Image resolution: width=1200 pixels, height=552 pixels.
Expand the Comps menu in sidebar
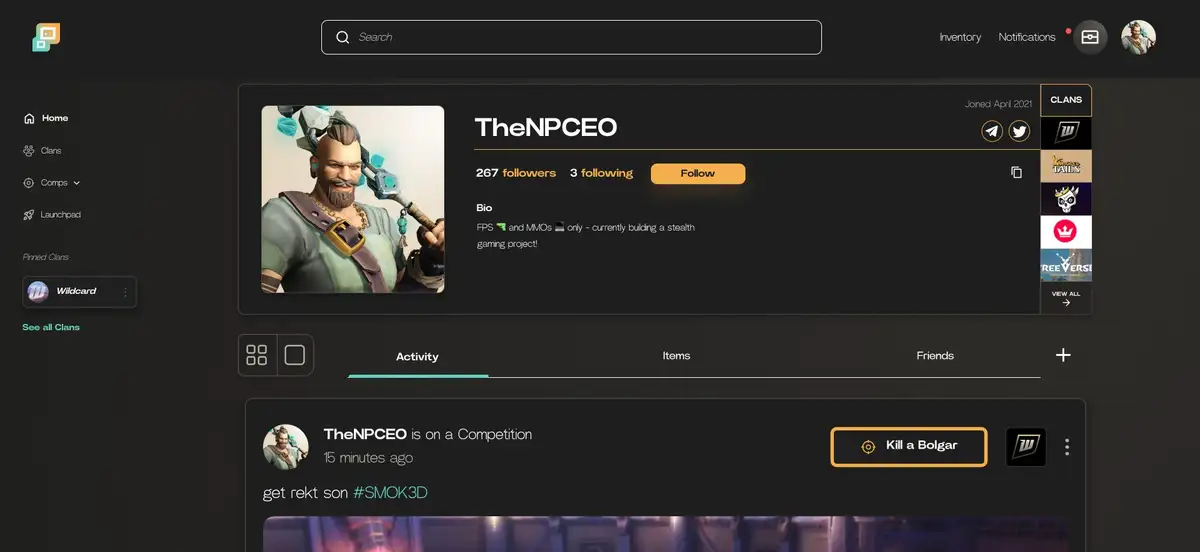[x=52, y=183]
